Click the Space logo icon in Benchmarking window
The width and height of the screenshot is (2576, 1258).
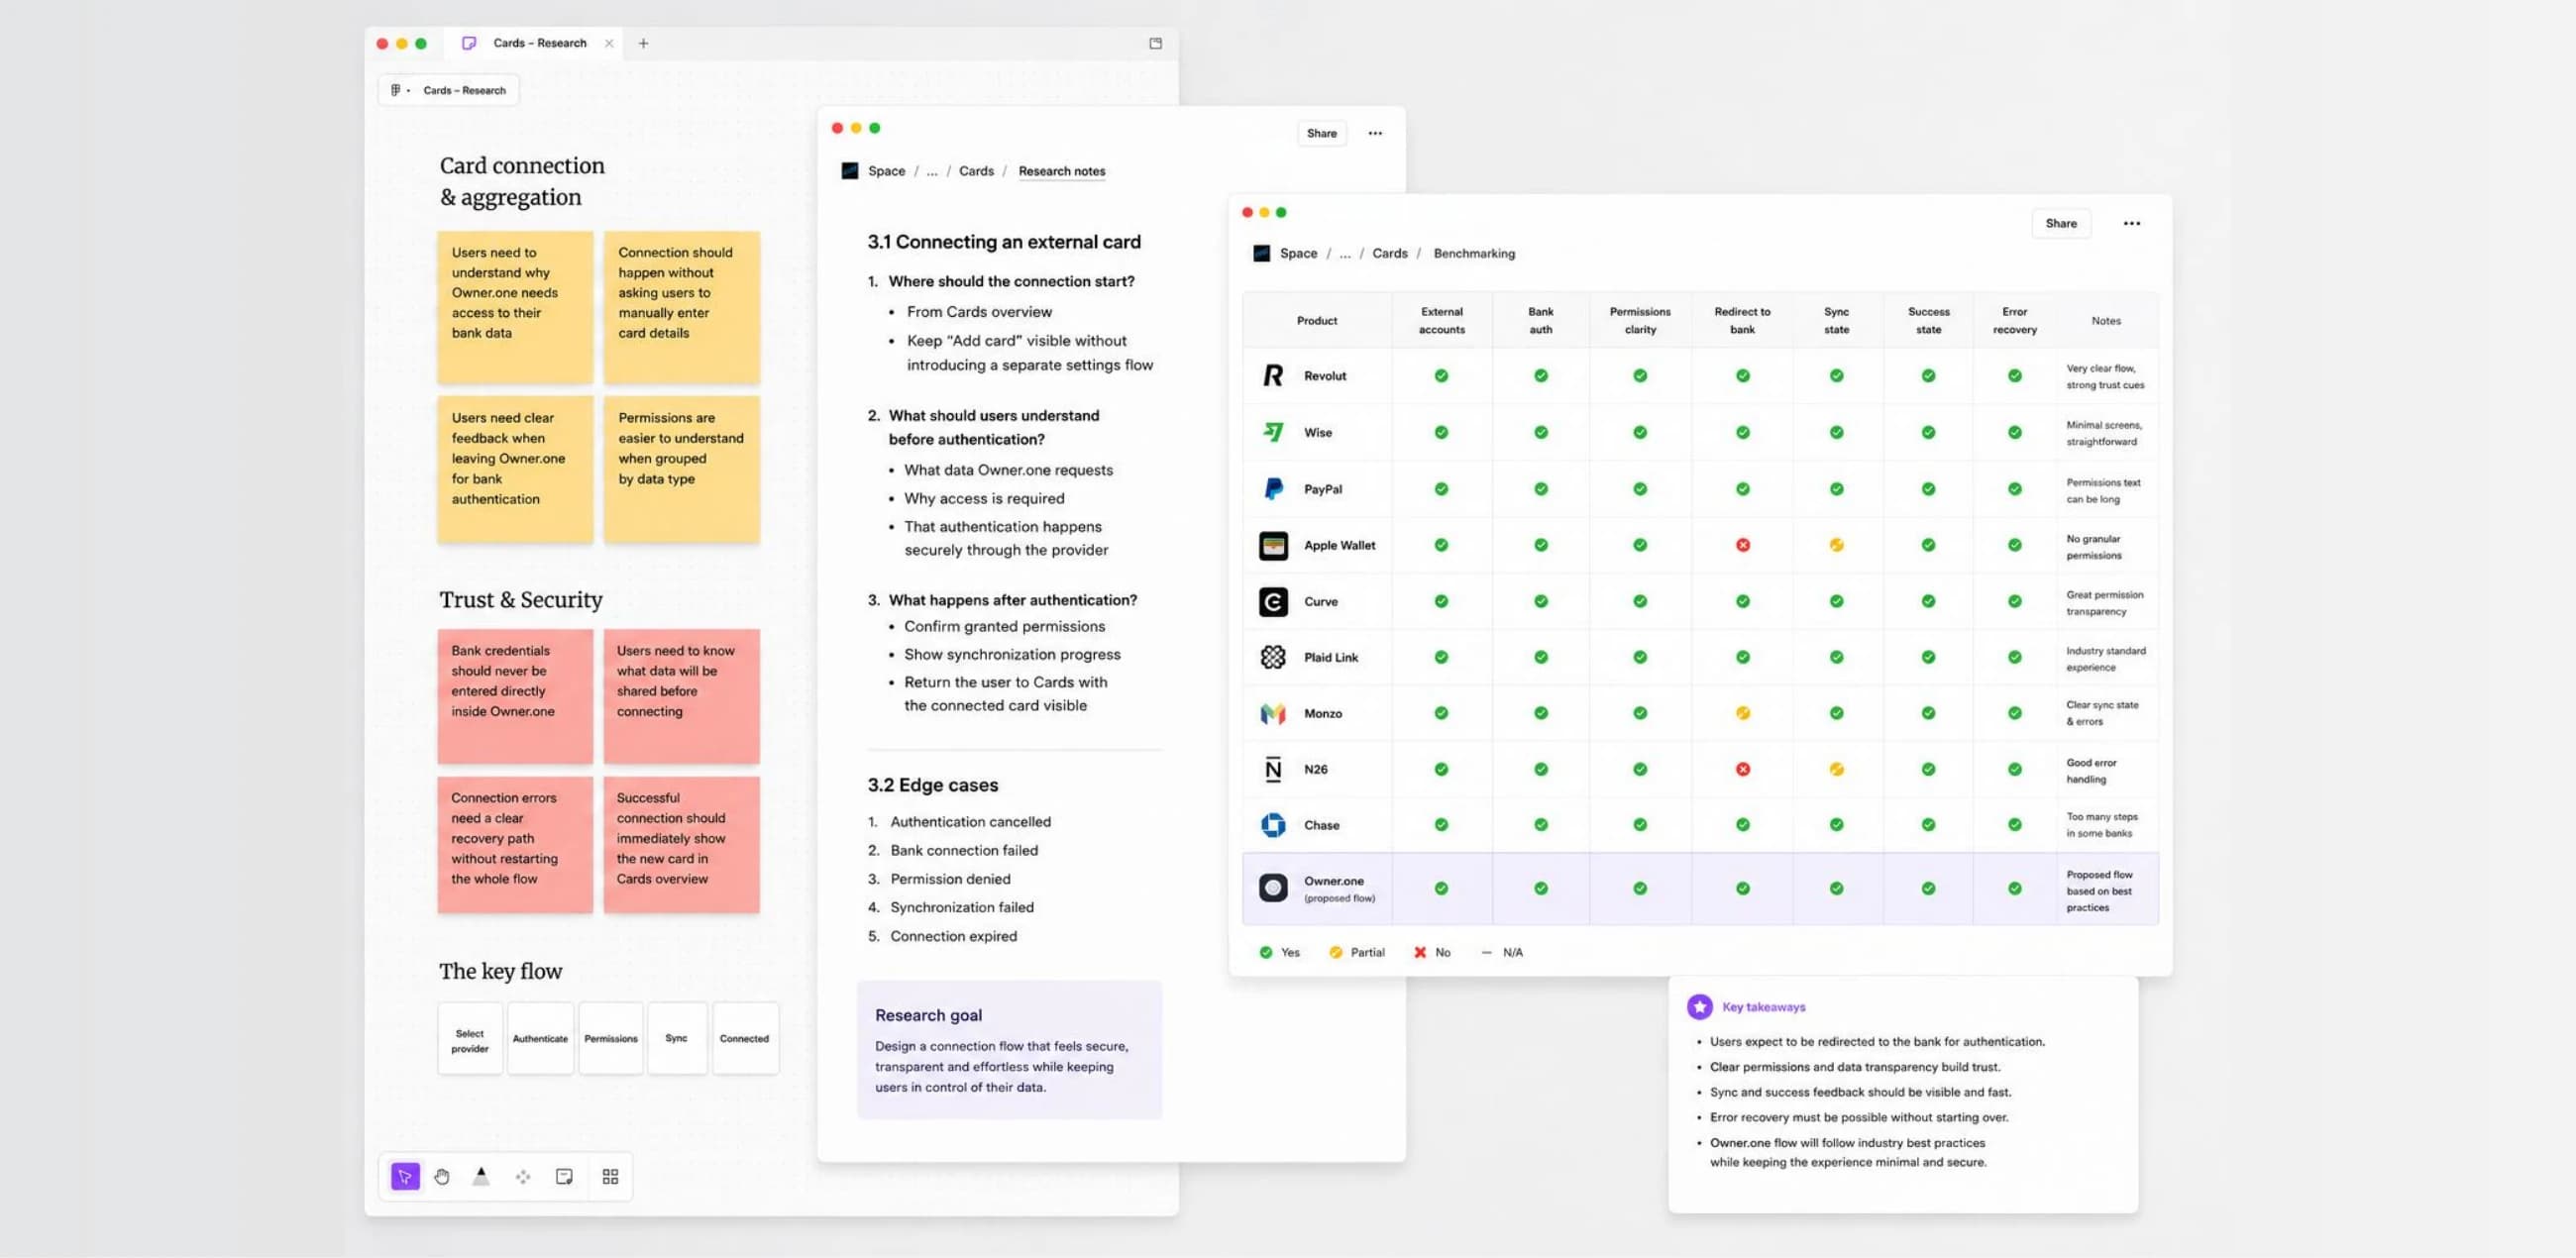point(1261,253)
